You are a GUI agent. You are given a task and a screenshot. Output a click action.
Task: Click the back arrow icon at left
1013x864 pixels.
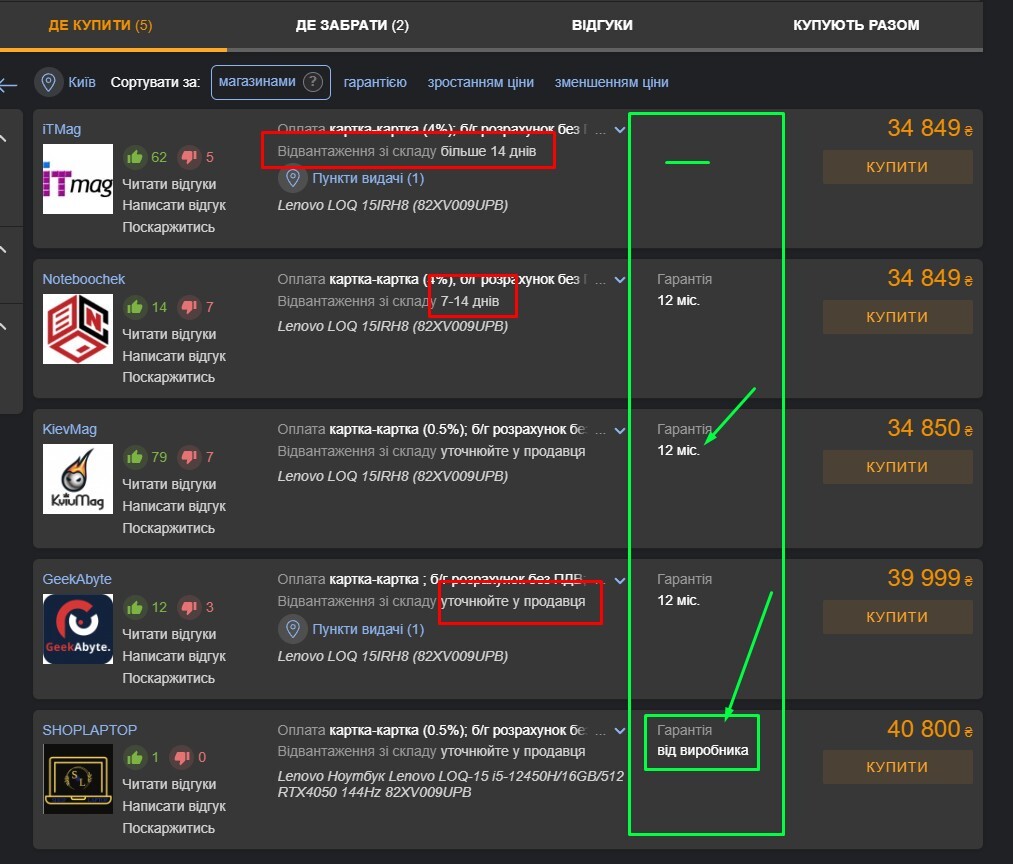coord(8,84)
